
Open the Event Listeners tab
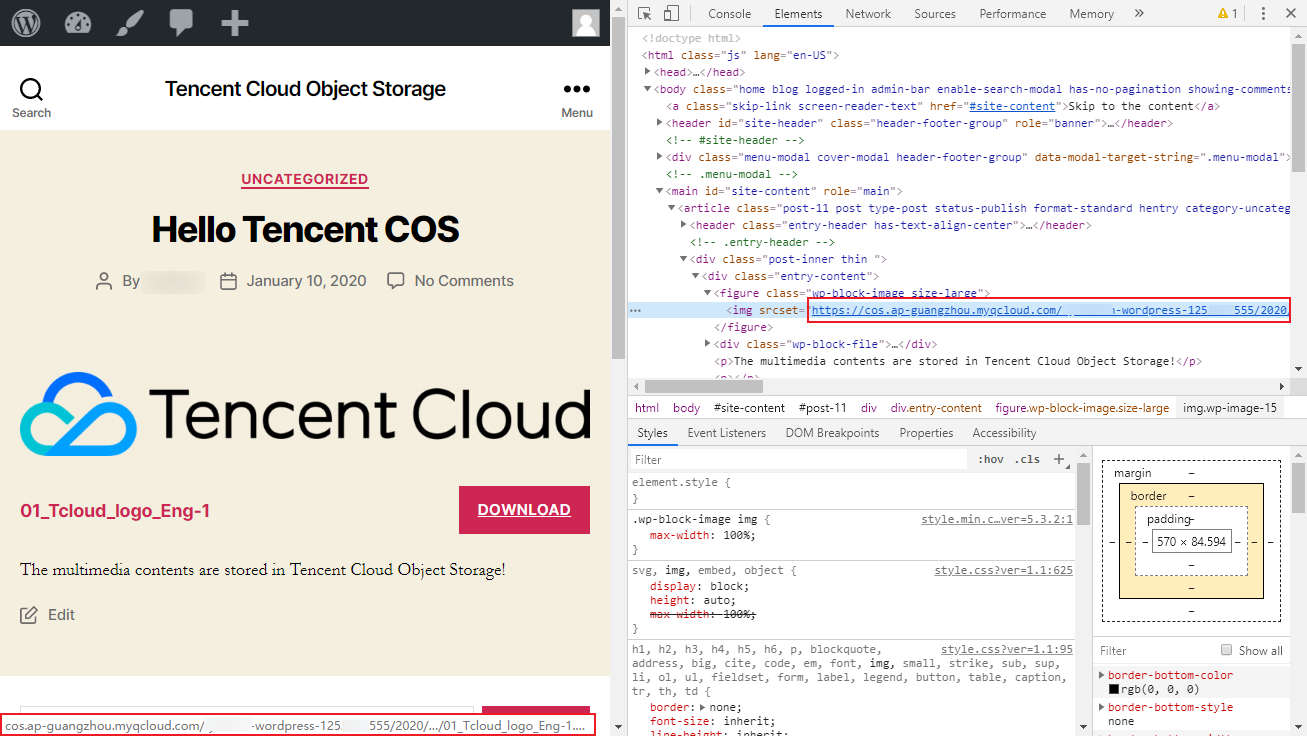pos(727,433)
